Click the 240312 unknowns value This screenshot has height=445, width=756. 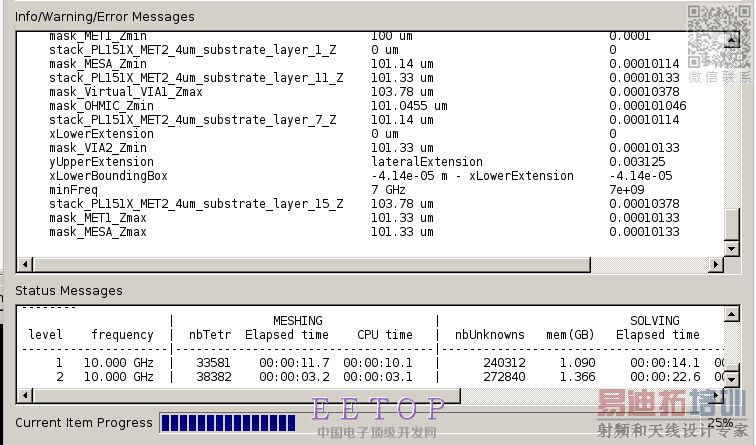pos(504,363)
